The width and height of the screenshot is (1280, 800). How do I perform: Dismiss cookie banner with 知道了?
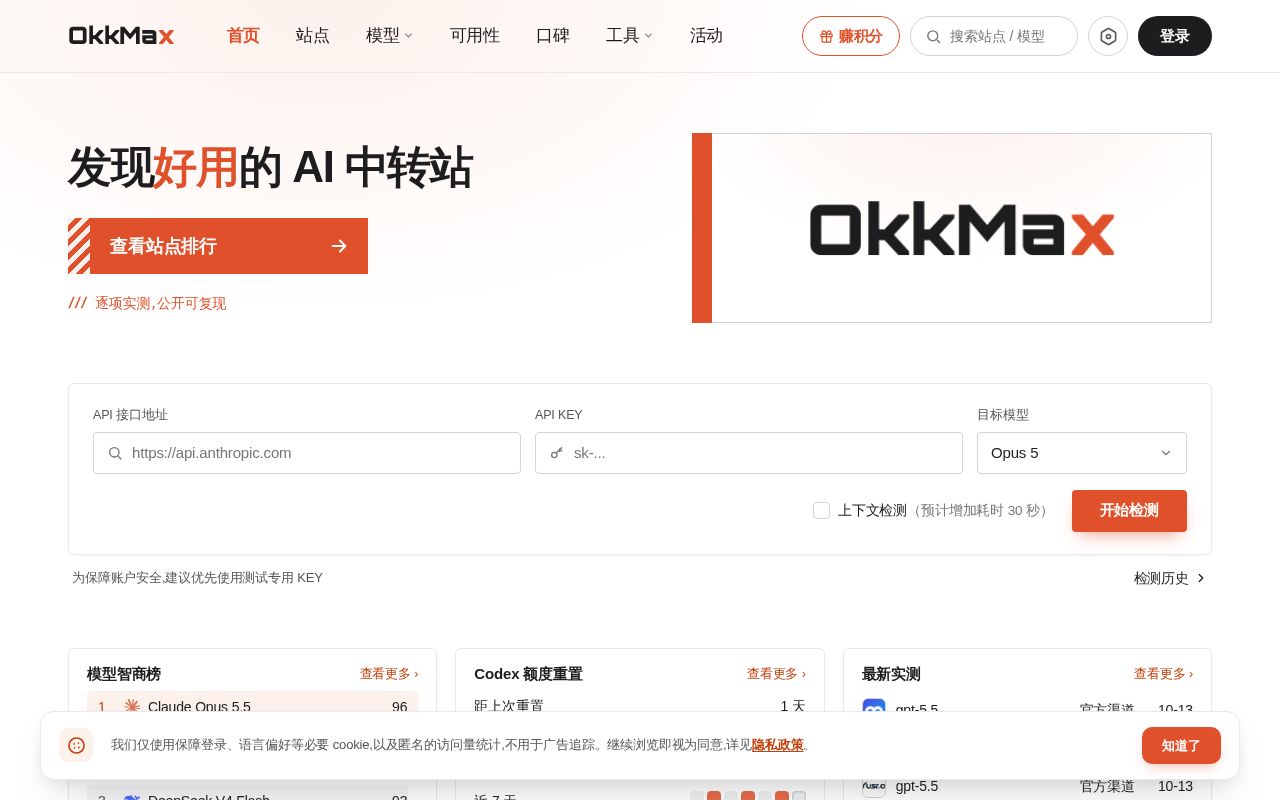[x=1181, y=745]
